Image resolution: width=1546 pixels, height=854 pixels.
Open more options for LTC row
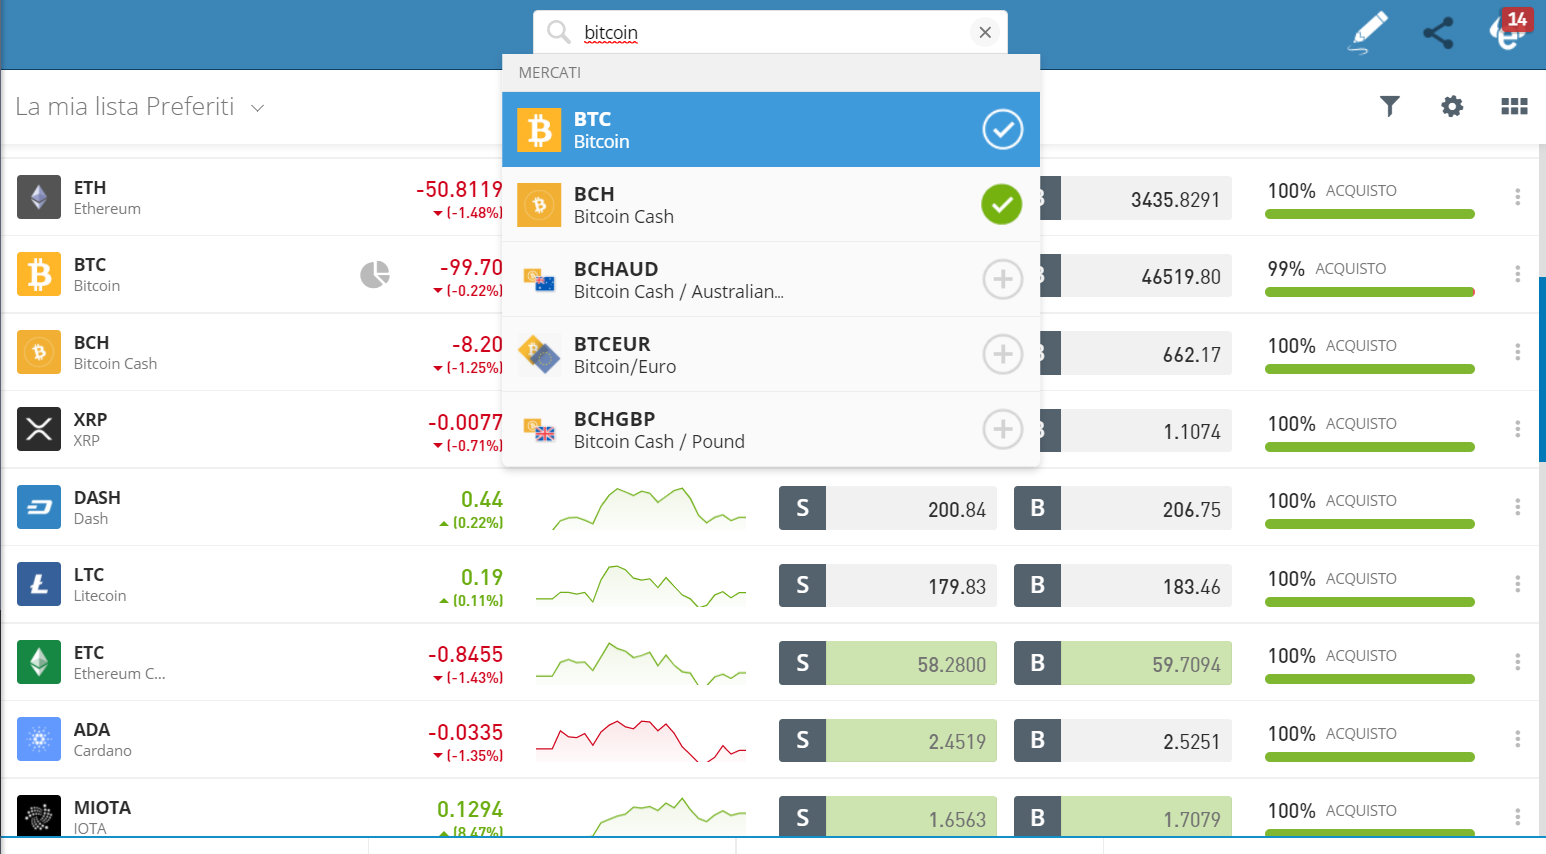click(1517, 584)
